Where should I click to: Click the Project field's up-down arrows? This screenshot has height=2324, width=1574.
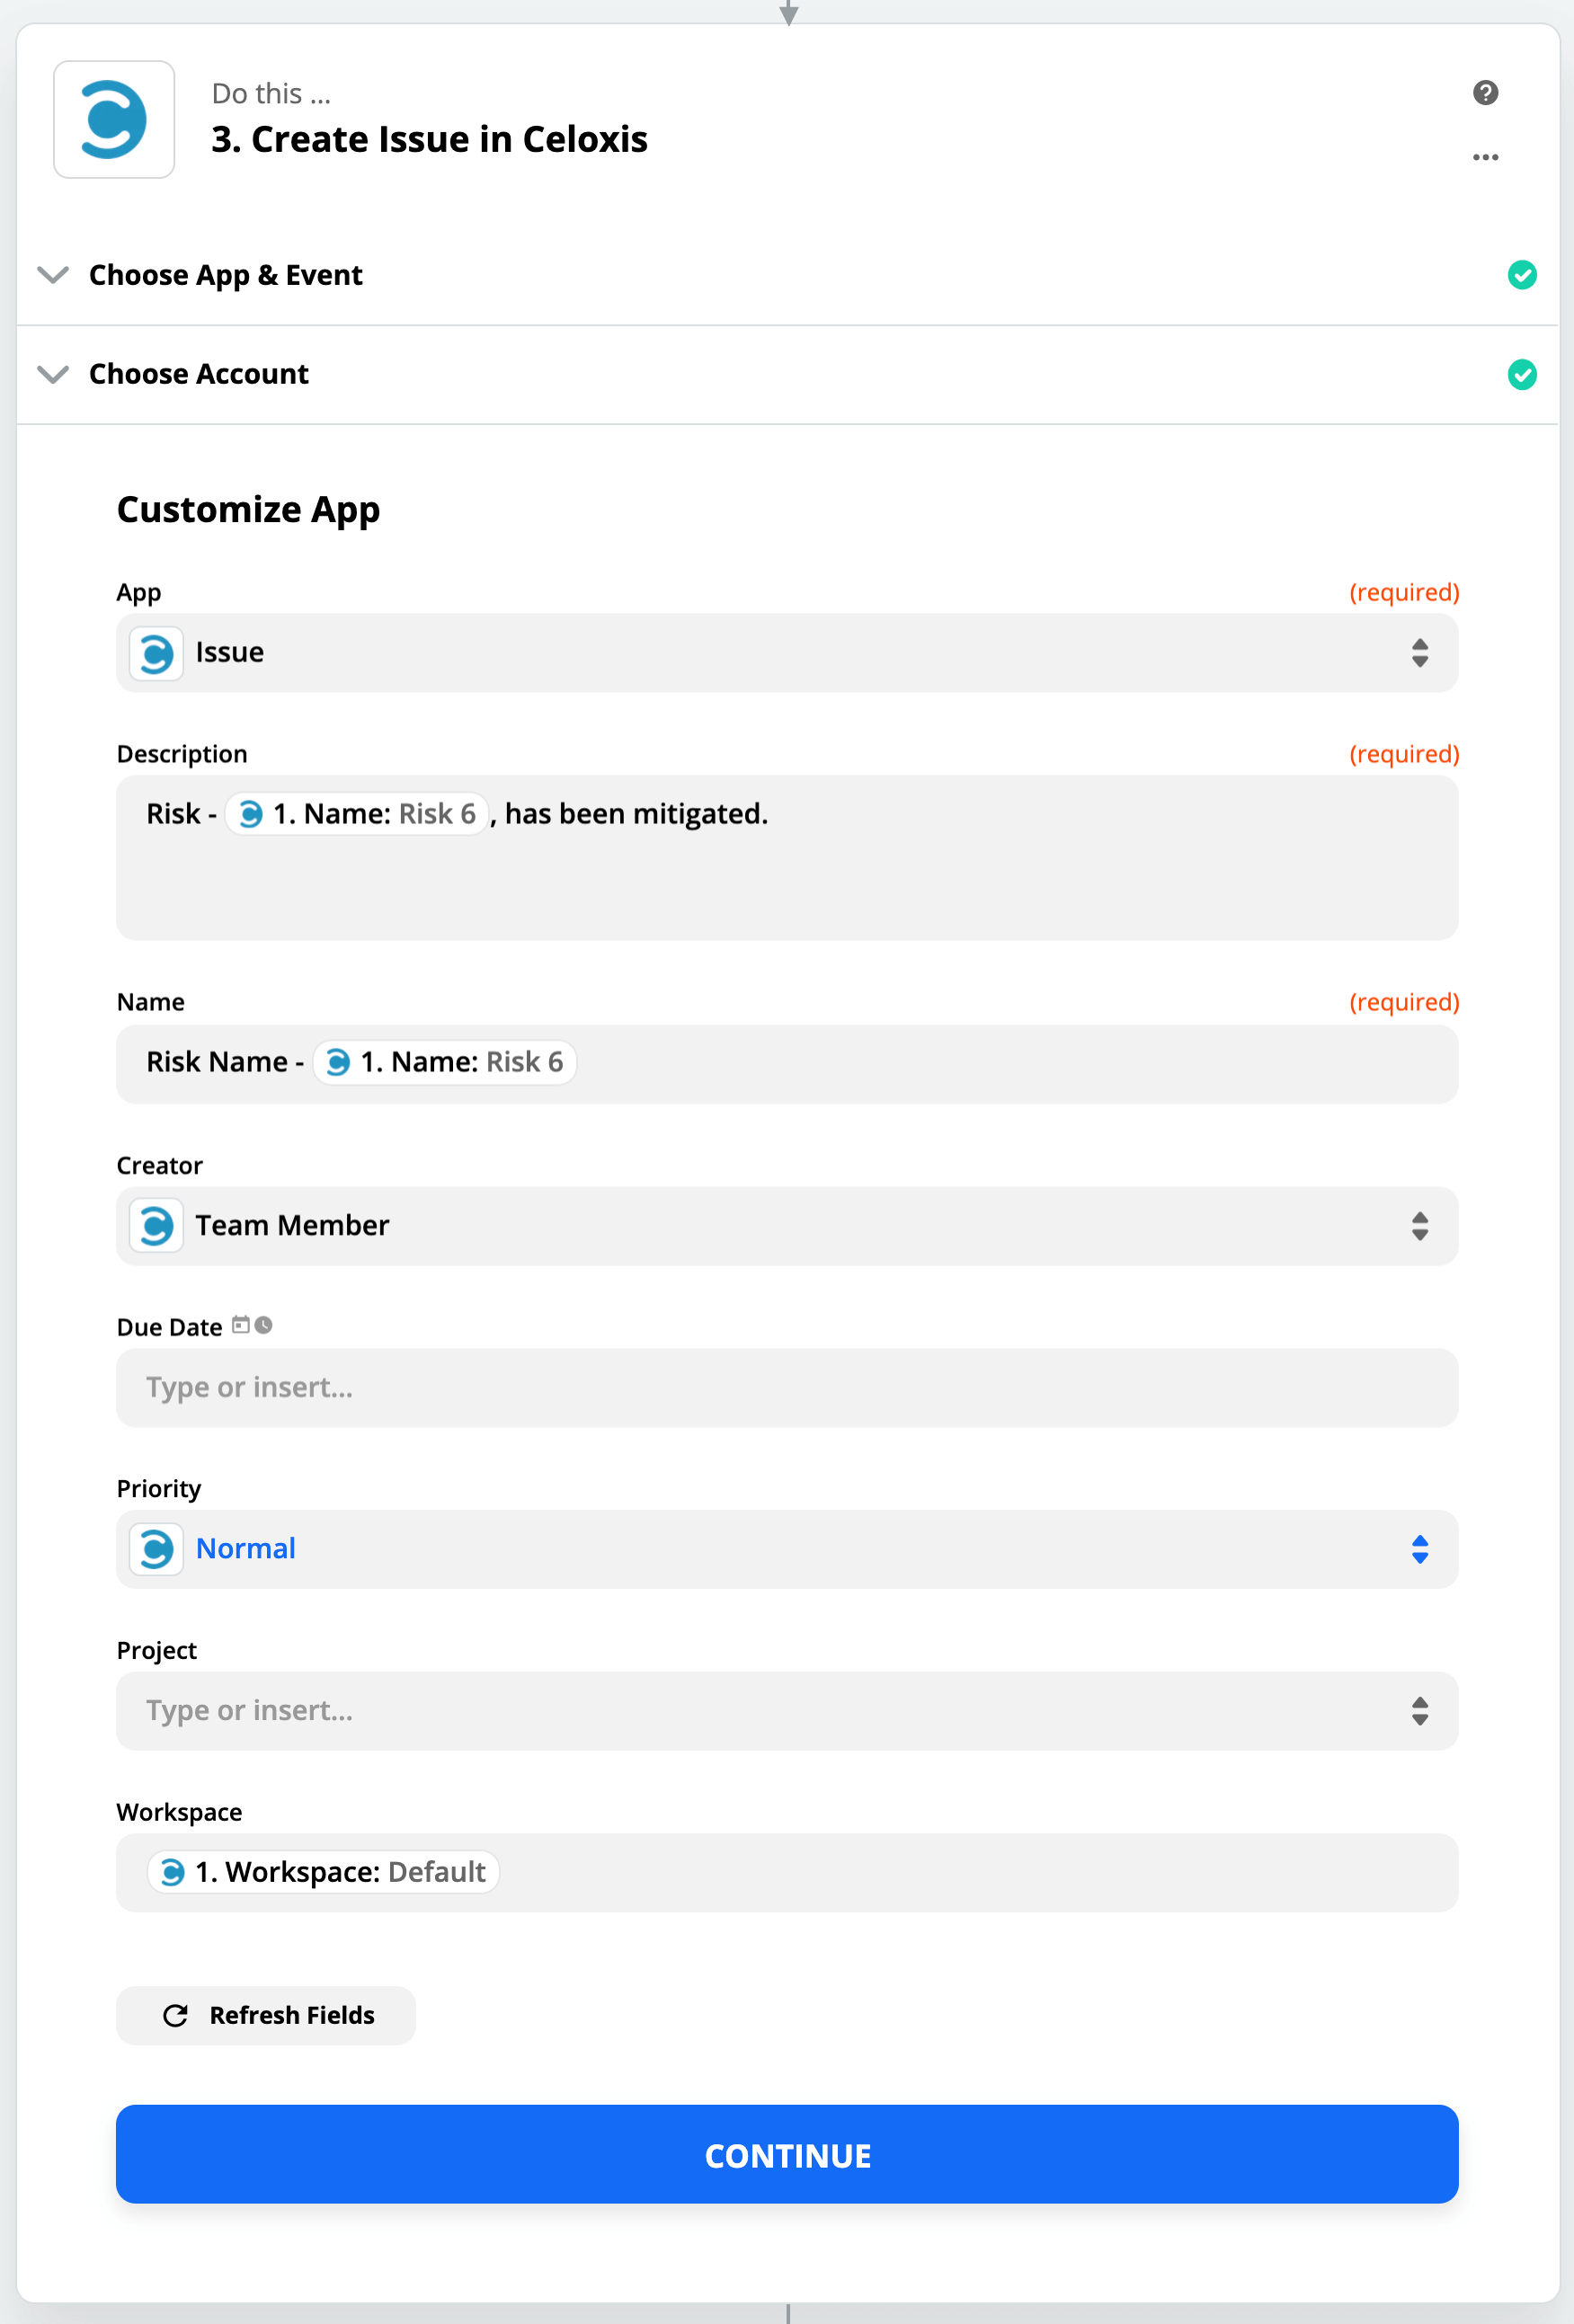point(1419,1711)
